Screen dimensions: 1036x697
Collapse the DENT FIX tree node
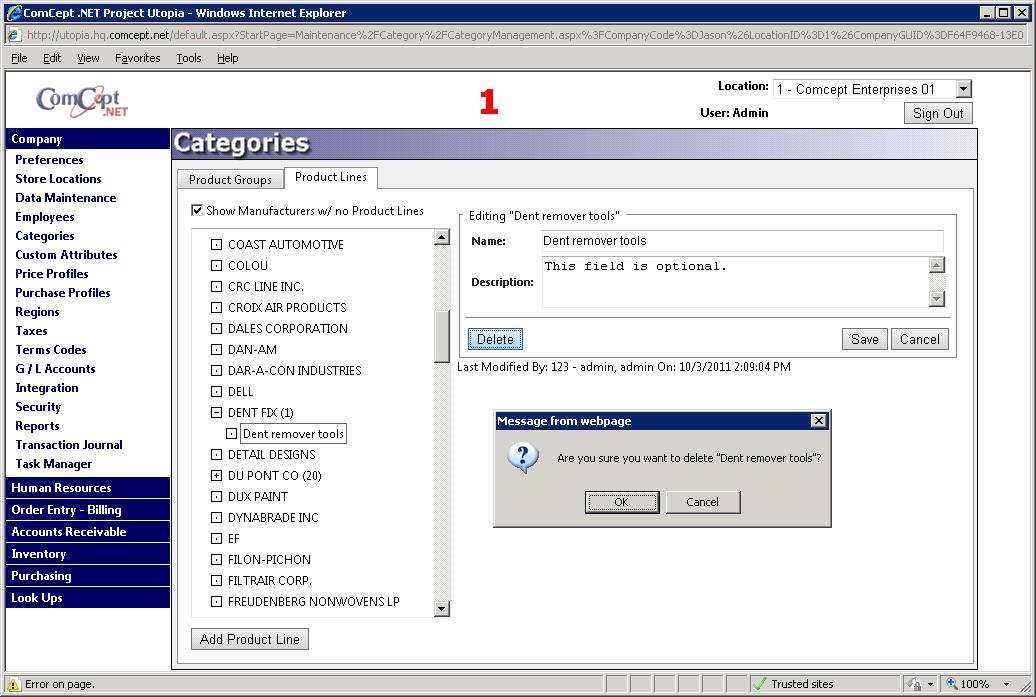point(216,413)
